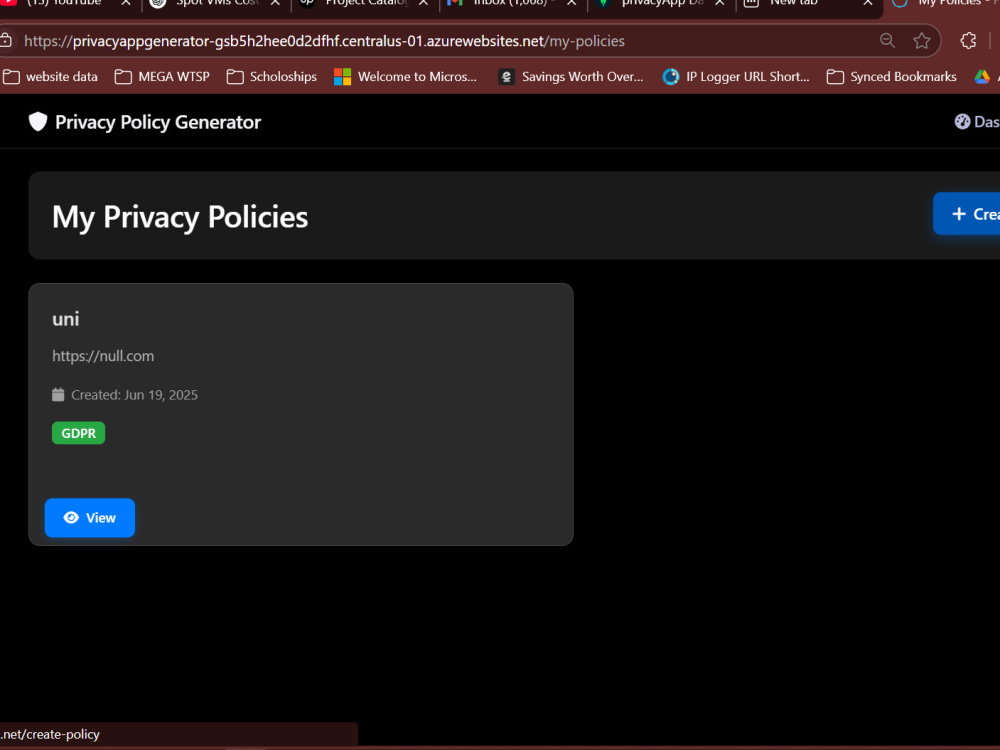Click the My Privacy Policies heading
The height and width of the screenshot is (750, 1000).
pos(180,217)
